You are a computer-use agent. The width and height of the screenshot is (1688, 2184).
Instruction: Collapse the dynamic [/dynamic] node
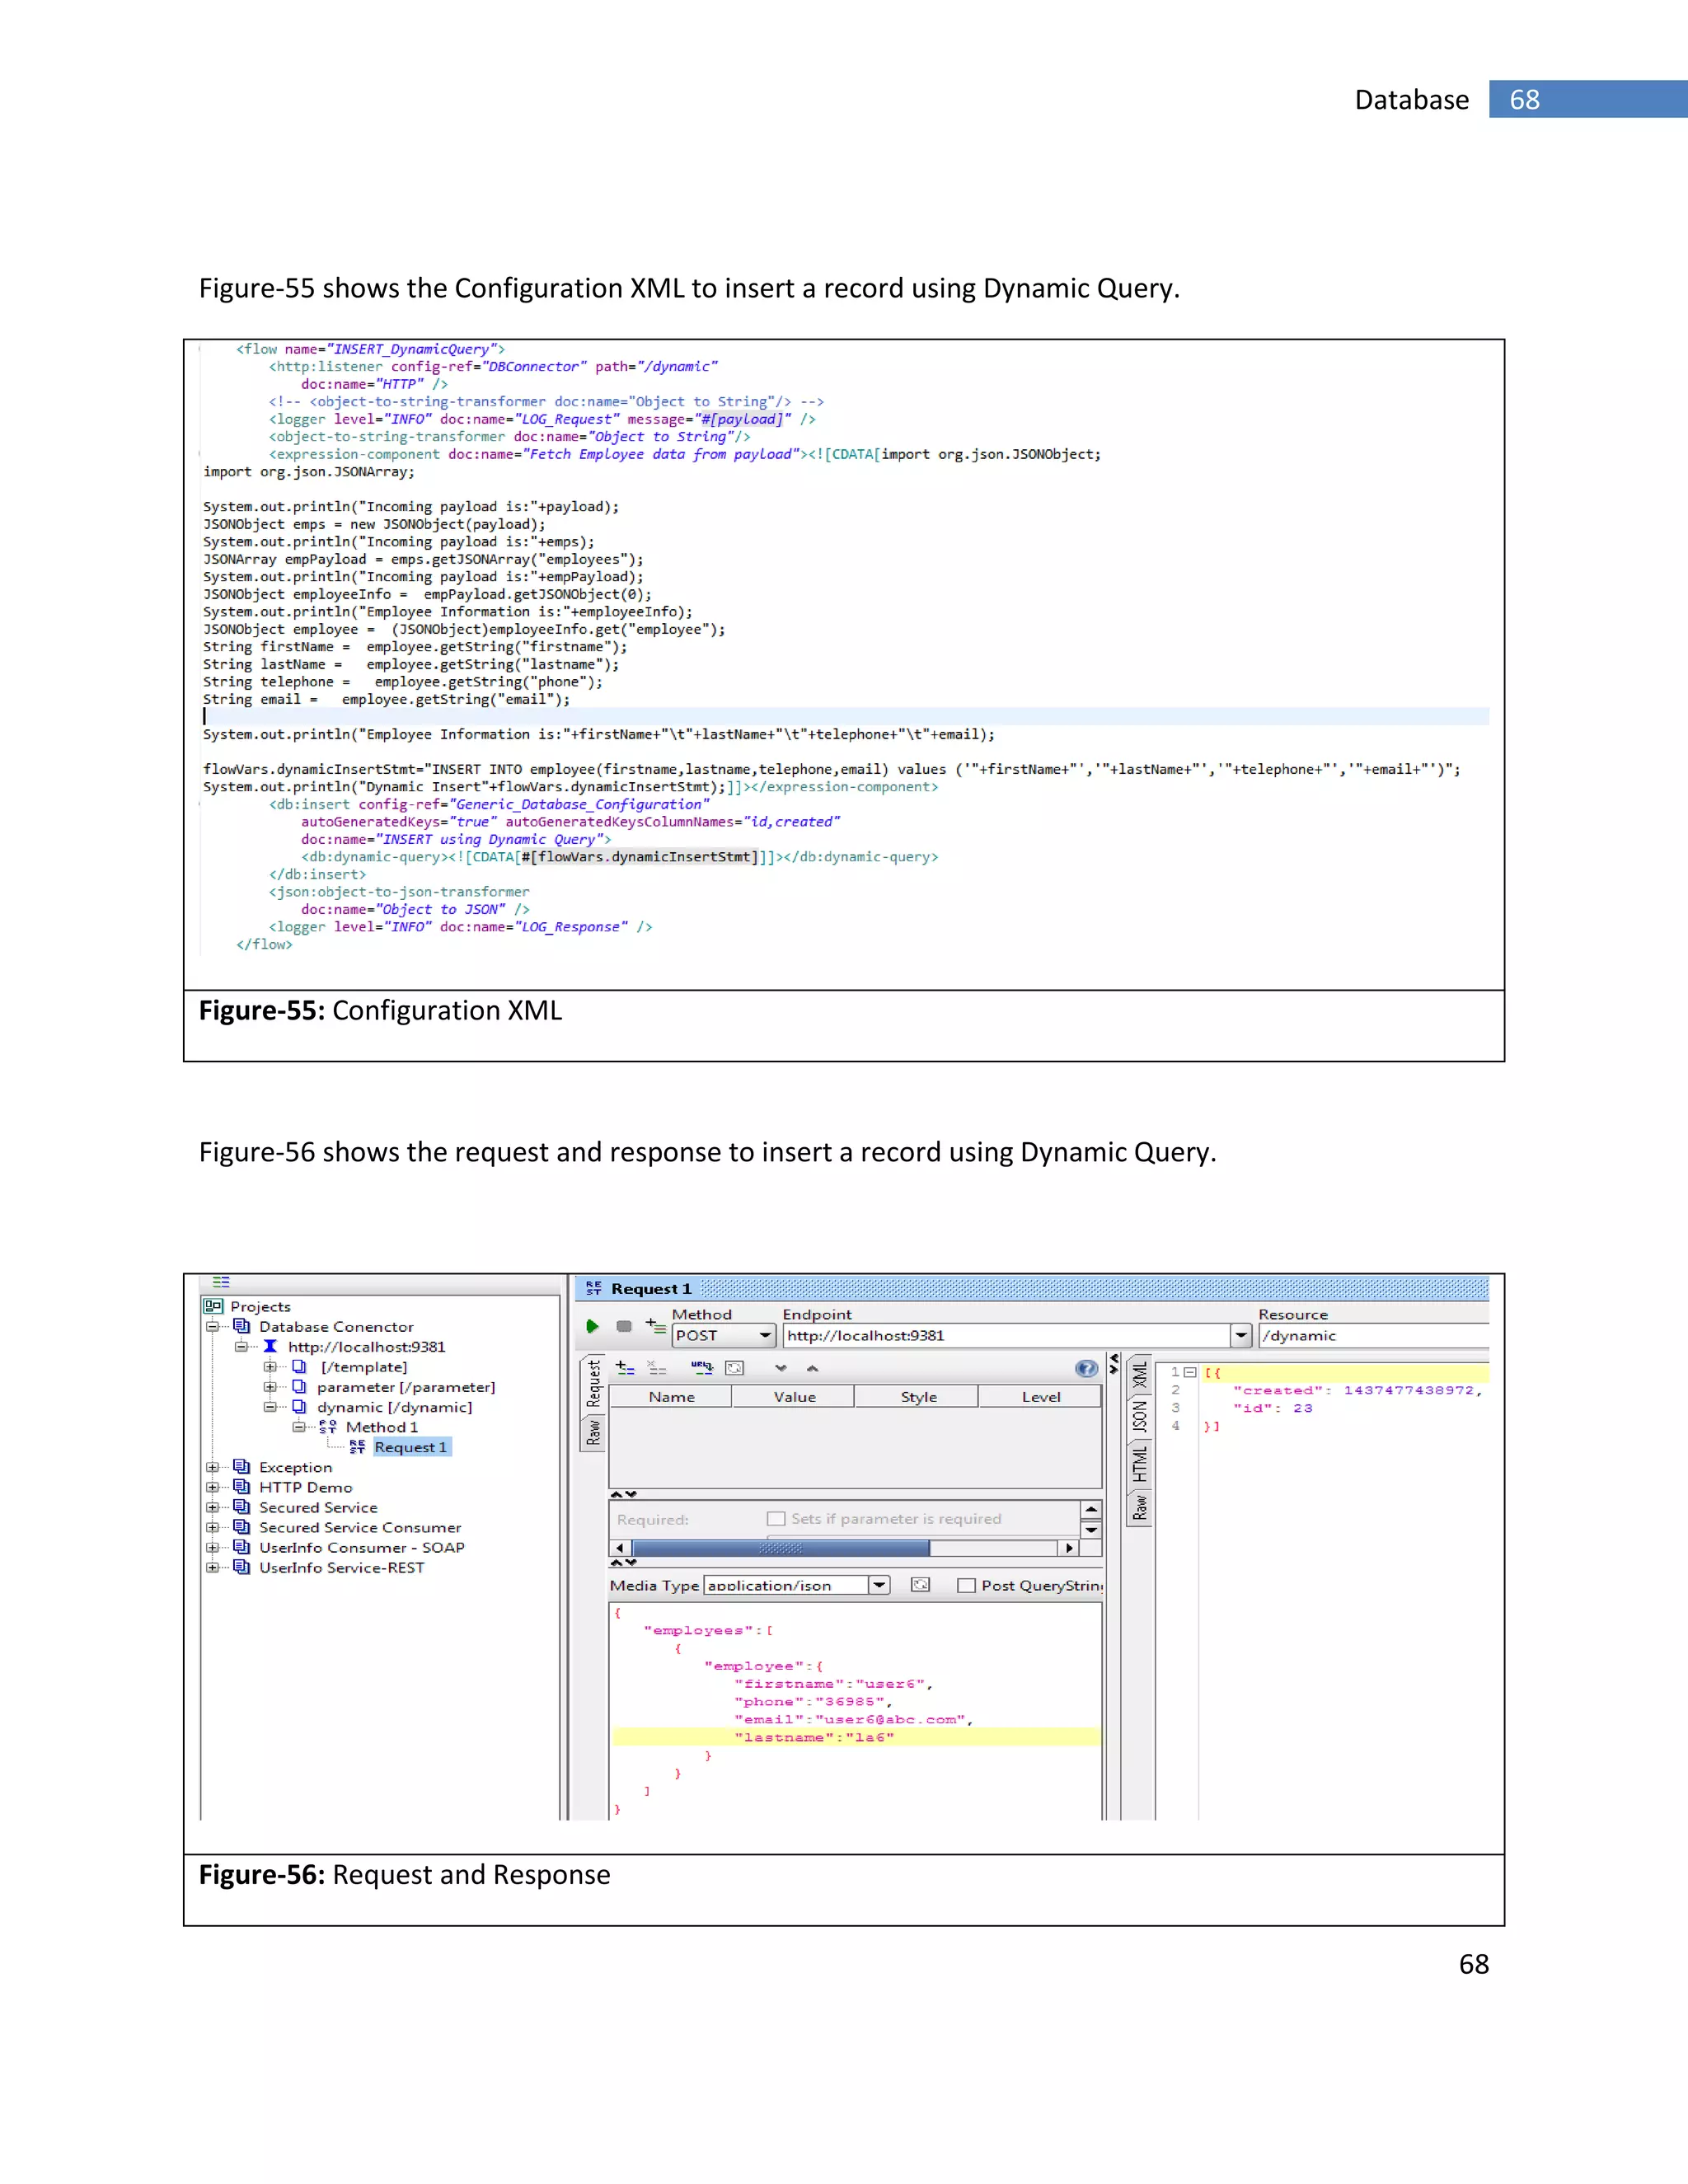coord(270,1407)
